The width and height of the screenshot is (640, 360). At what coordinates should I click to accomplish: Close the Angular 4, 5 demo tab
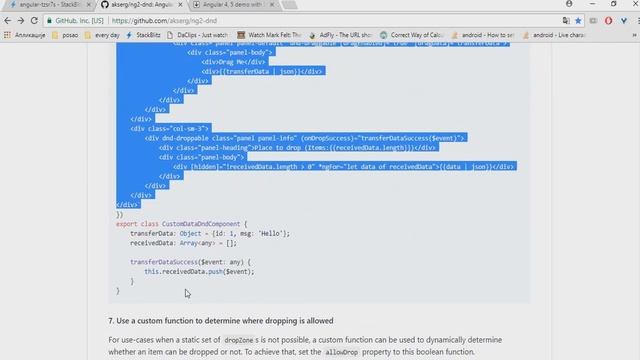pyautogui.click(x=272, y=4)
